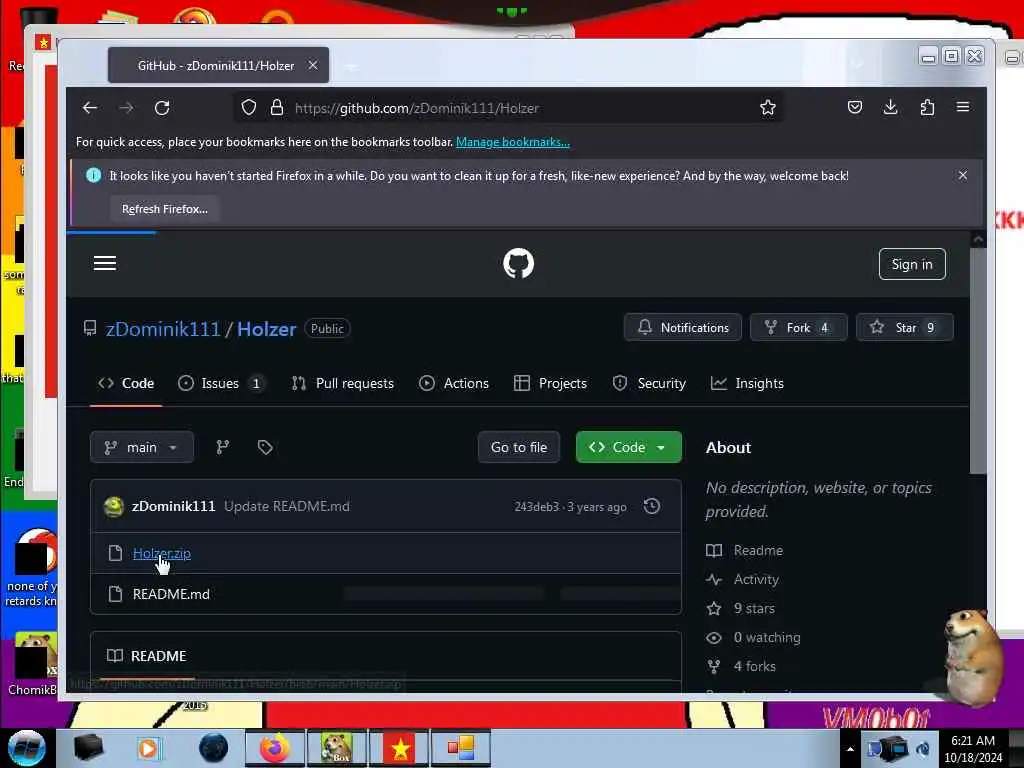
Task: Switch to the Code tab
Action: point(126,383)
